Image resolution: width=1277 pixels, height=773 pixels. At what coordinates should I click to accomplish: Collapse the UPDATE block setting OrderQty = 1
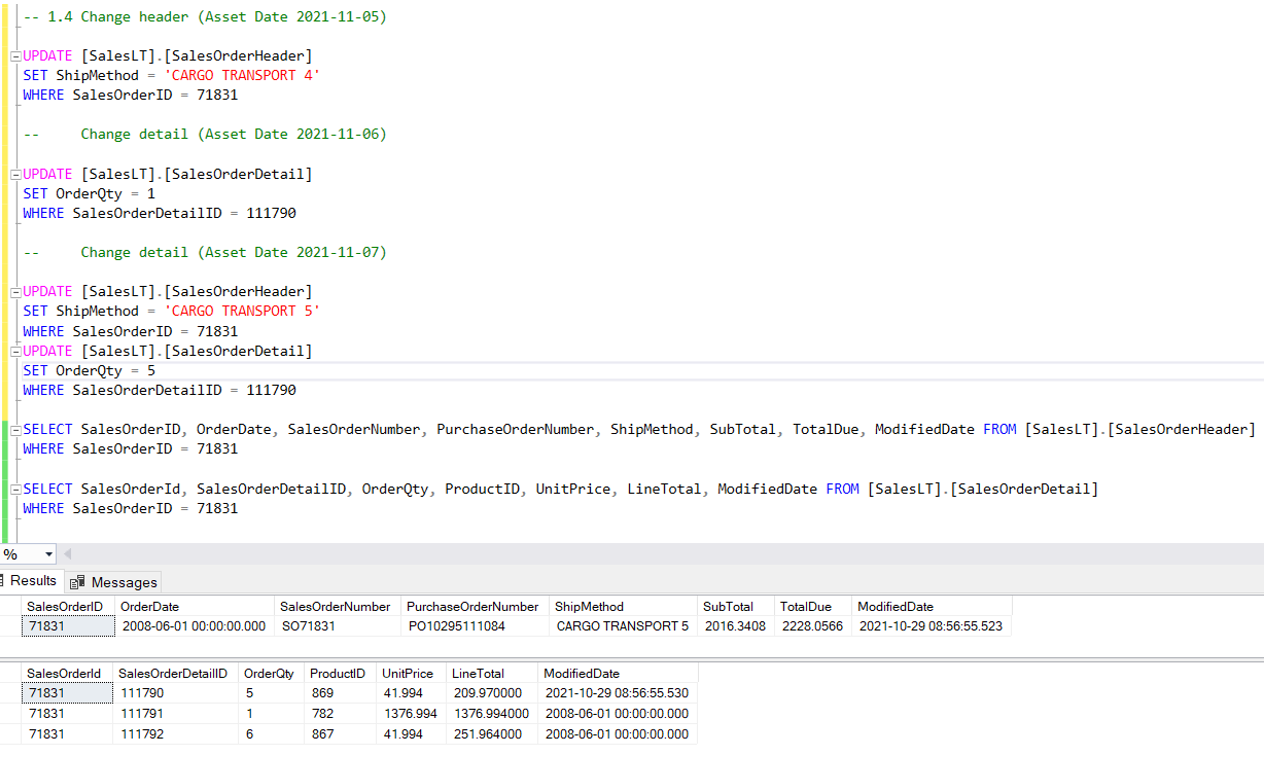click(x=16, y=174)
